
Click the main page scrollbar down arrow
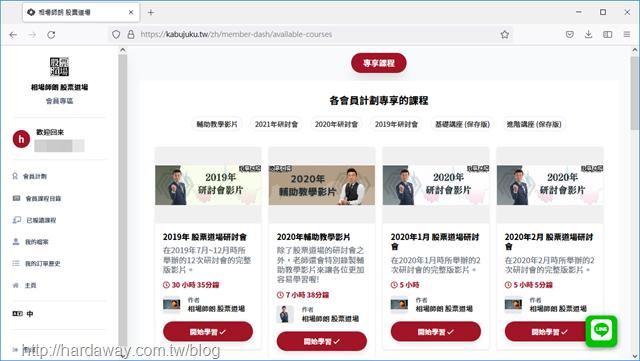[x=634, y=356]
